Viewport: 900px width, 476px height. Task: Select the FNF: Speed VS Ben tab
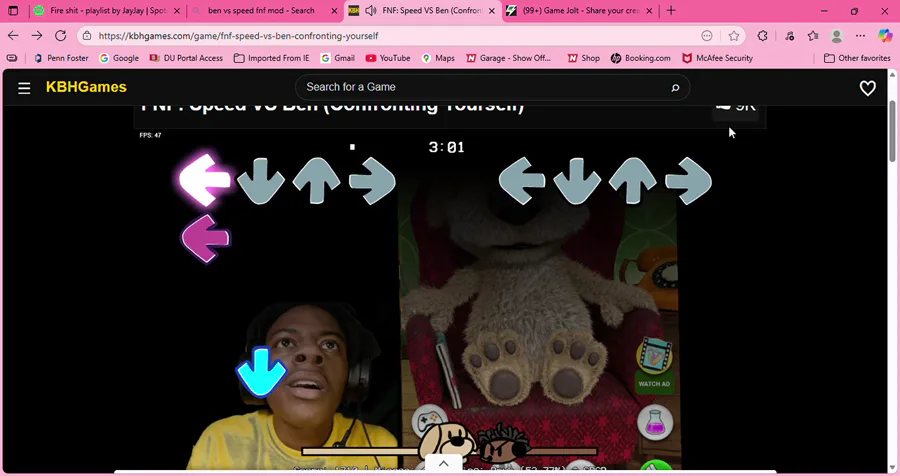[422, 10]
